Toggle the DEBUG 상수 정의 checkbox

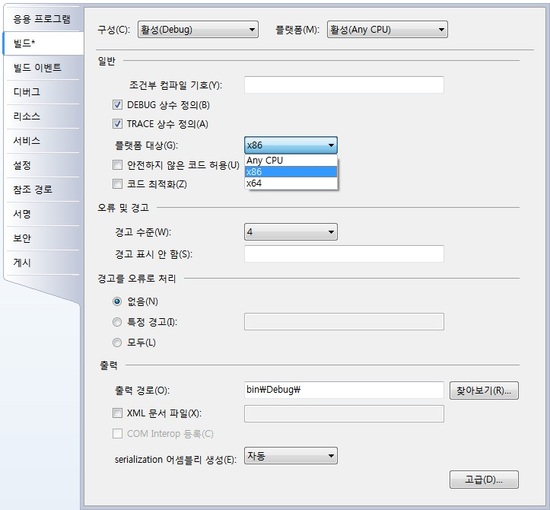[x=117, y=105]
